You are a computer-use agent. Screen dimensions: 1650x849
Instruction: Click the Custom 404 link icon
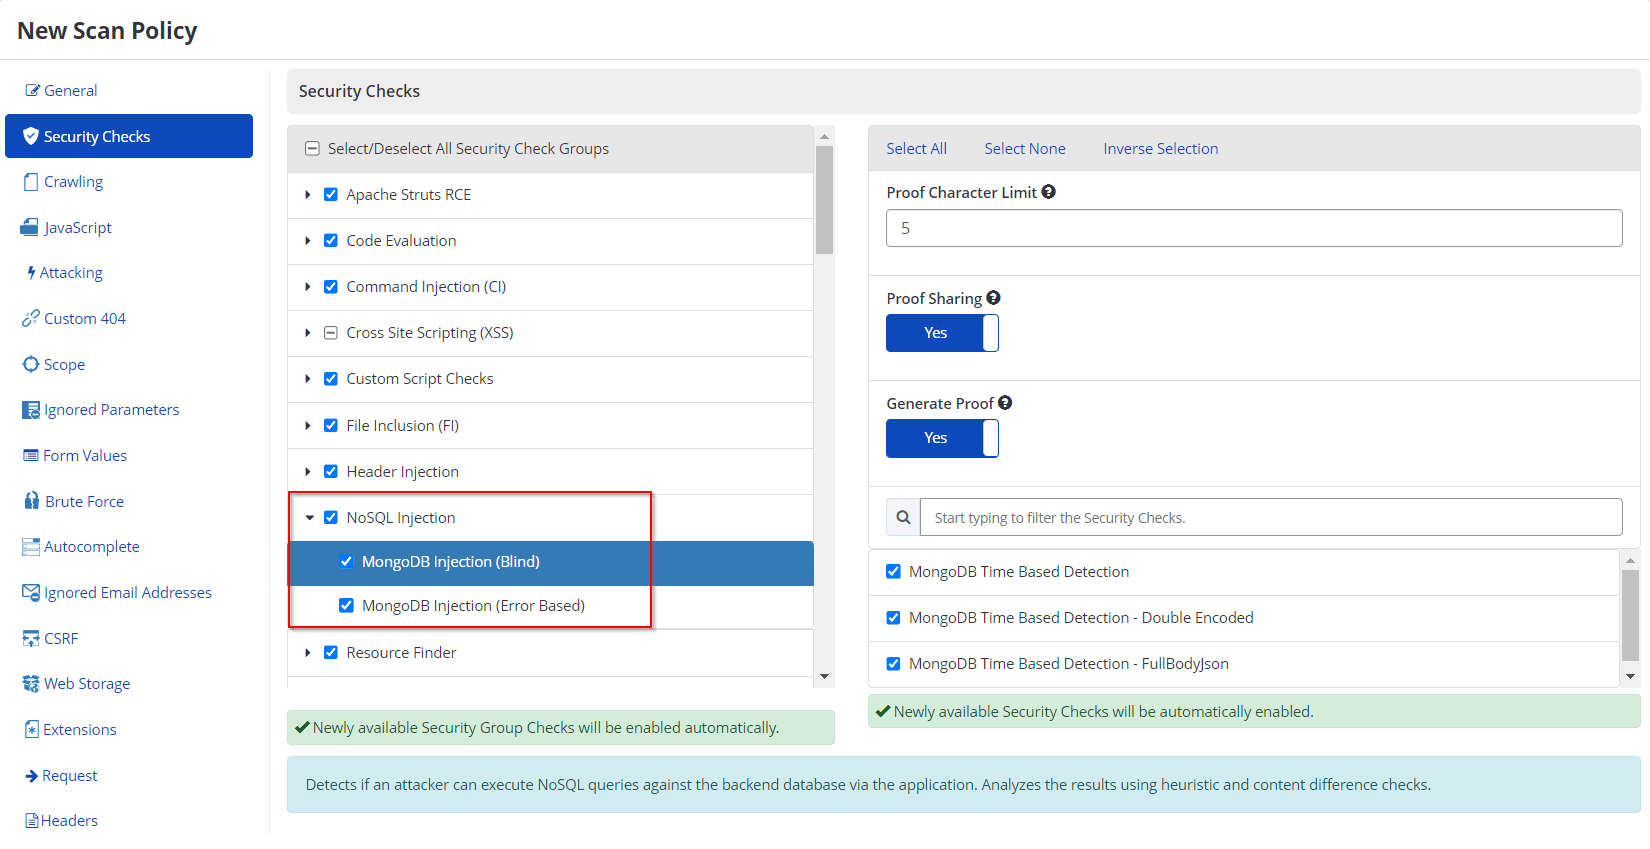(x=31, y=319)
